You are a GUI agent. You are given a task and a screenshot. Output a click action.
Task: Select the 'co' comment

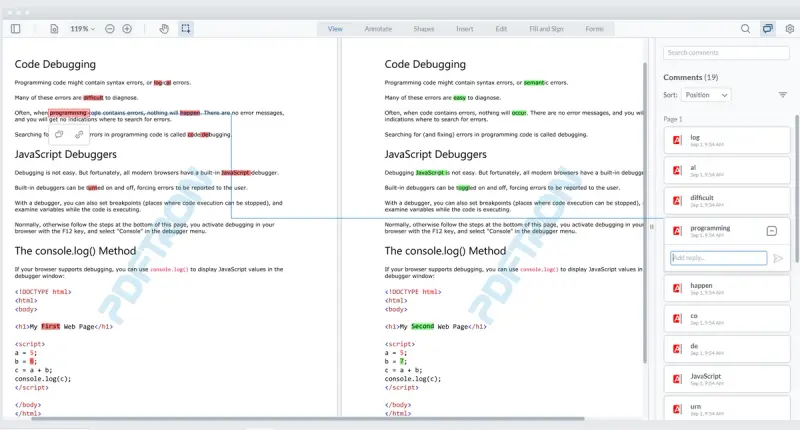click(727, 318)
